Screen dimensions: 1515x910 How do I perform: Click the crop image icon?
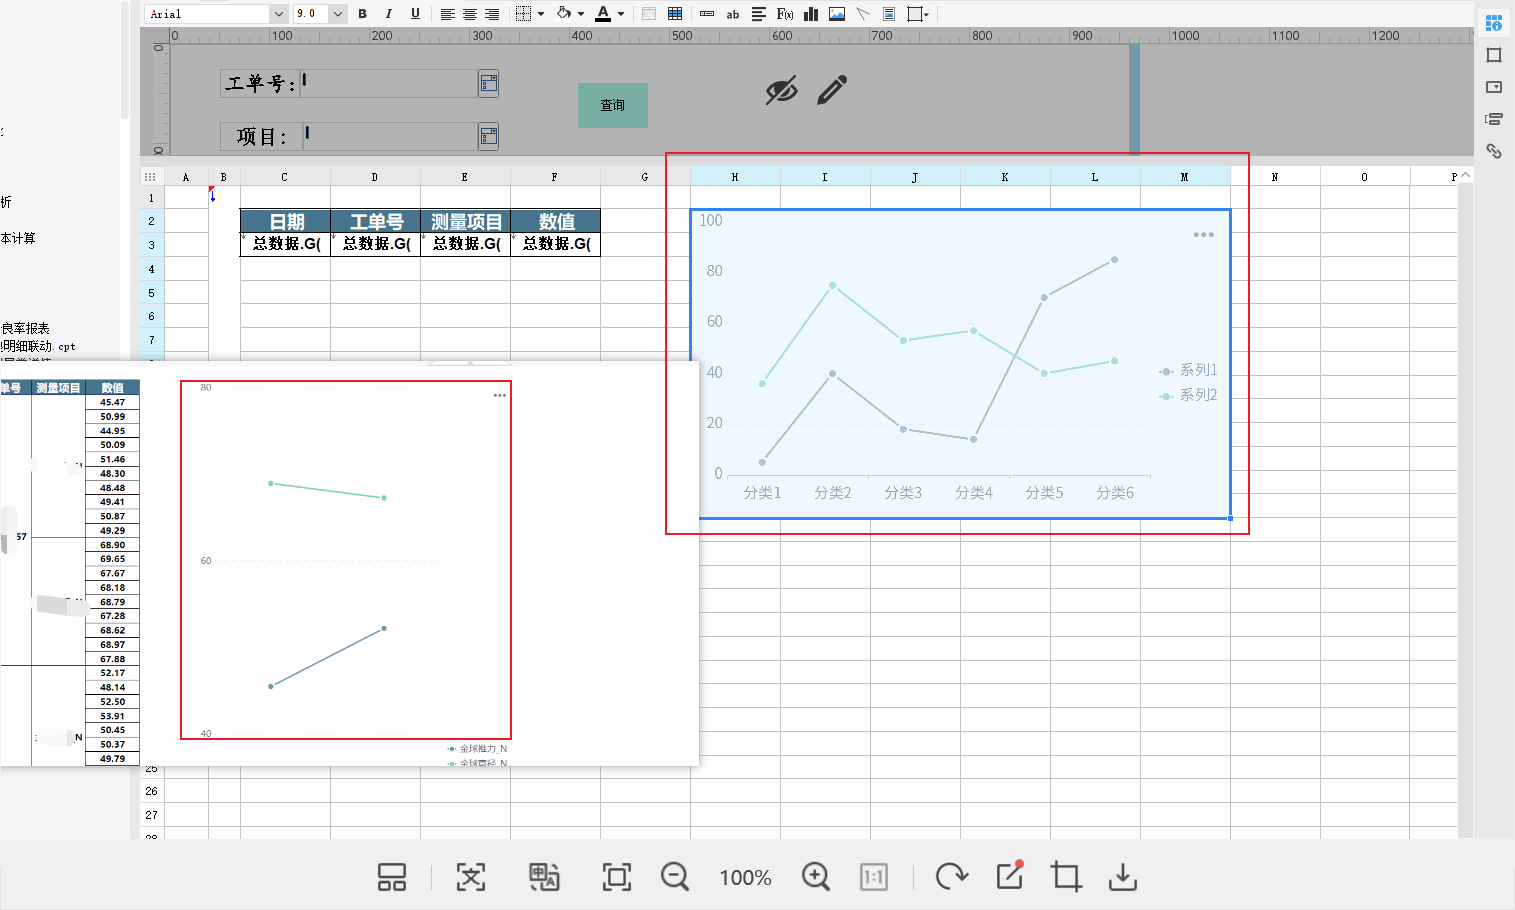coord(1066,877)
